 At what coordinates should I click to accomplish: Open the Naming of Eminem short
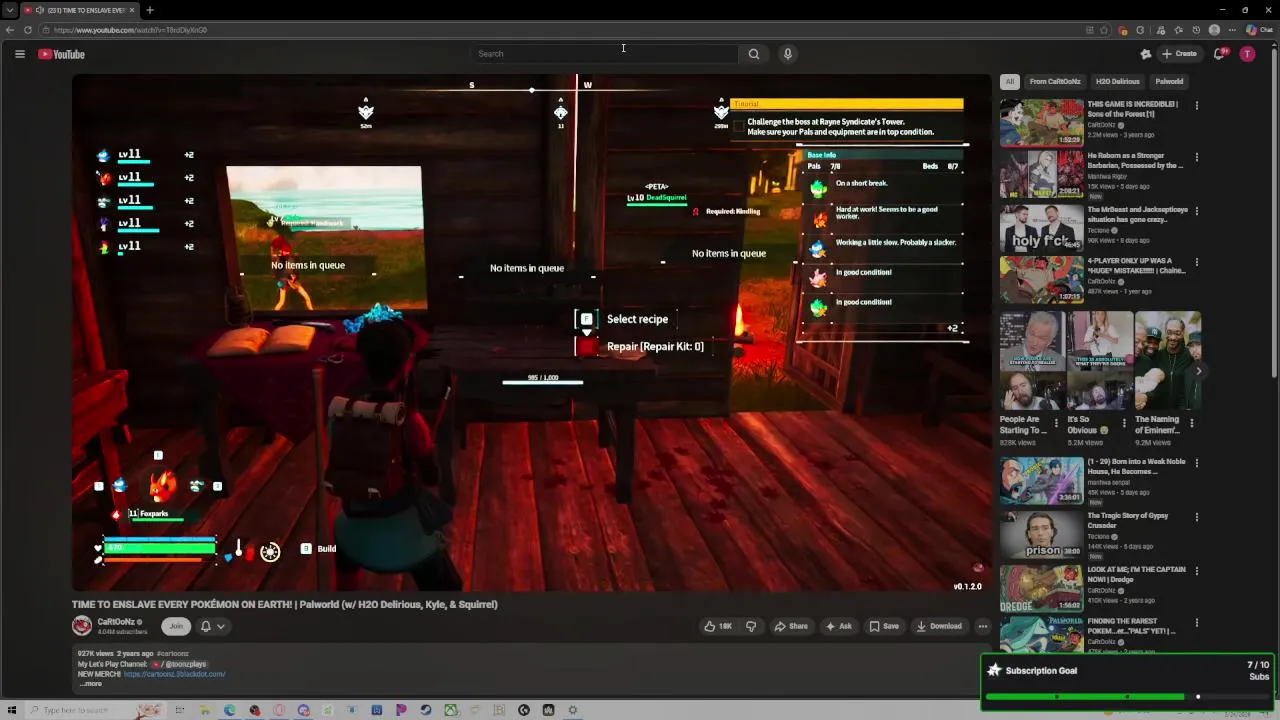click(1168, 361)
